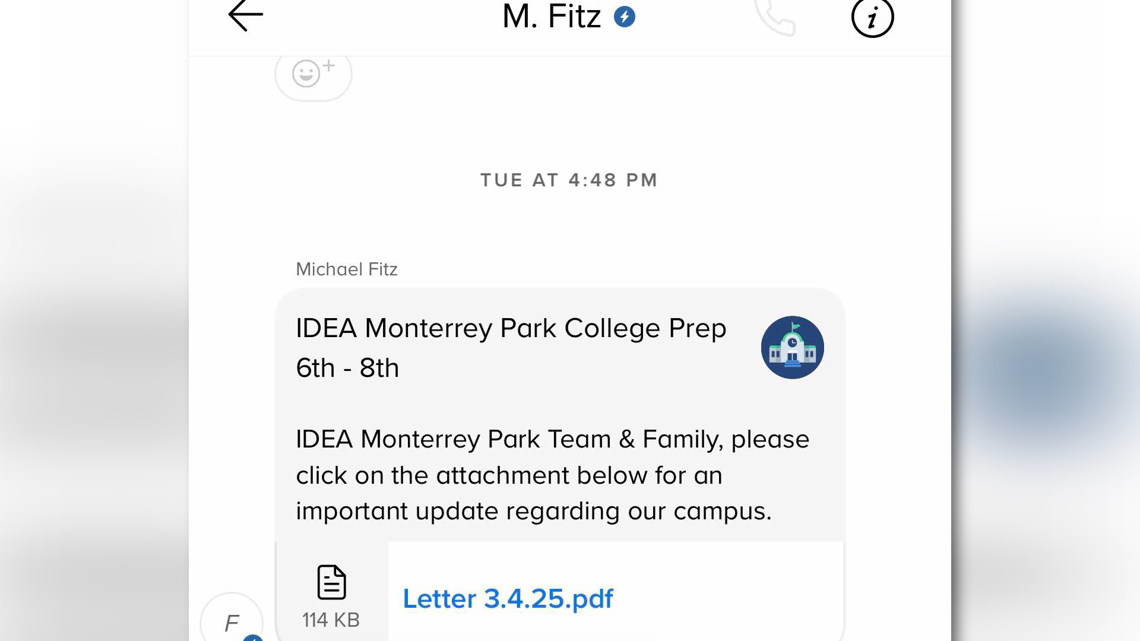Tap the TUE AT 4:48 PM timestamp

click(569, 180)
